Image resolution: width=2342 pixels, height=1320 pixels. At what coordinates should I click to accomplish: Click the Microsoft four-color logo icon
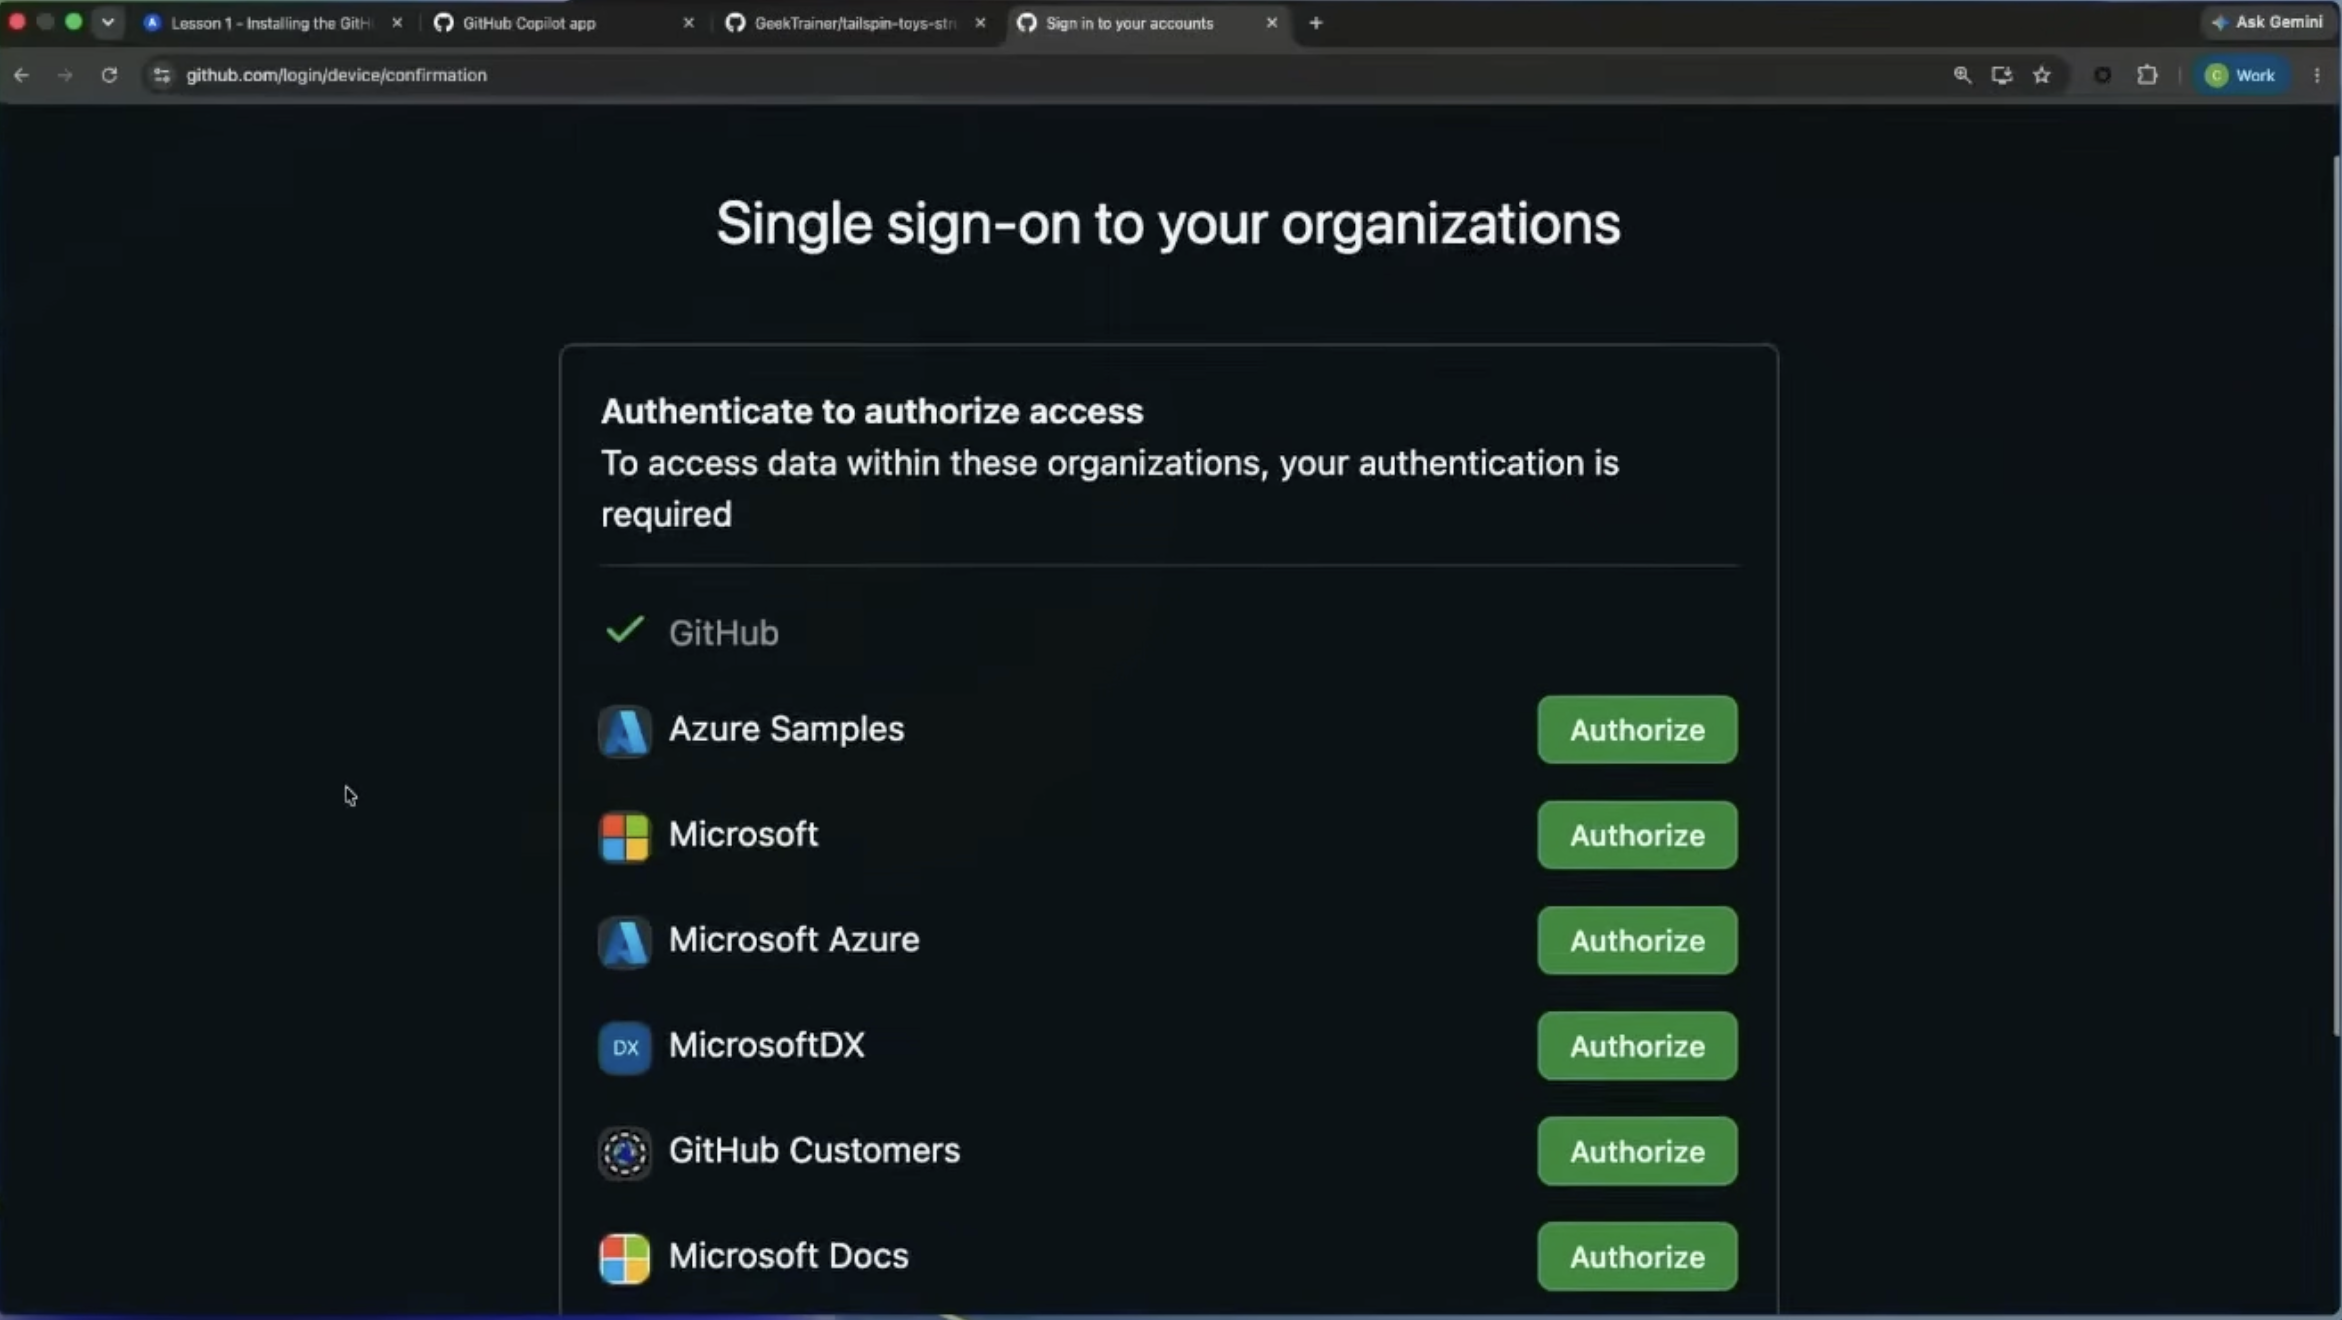[624, 836]
